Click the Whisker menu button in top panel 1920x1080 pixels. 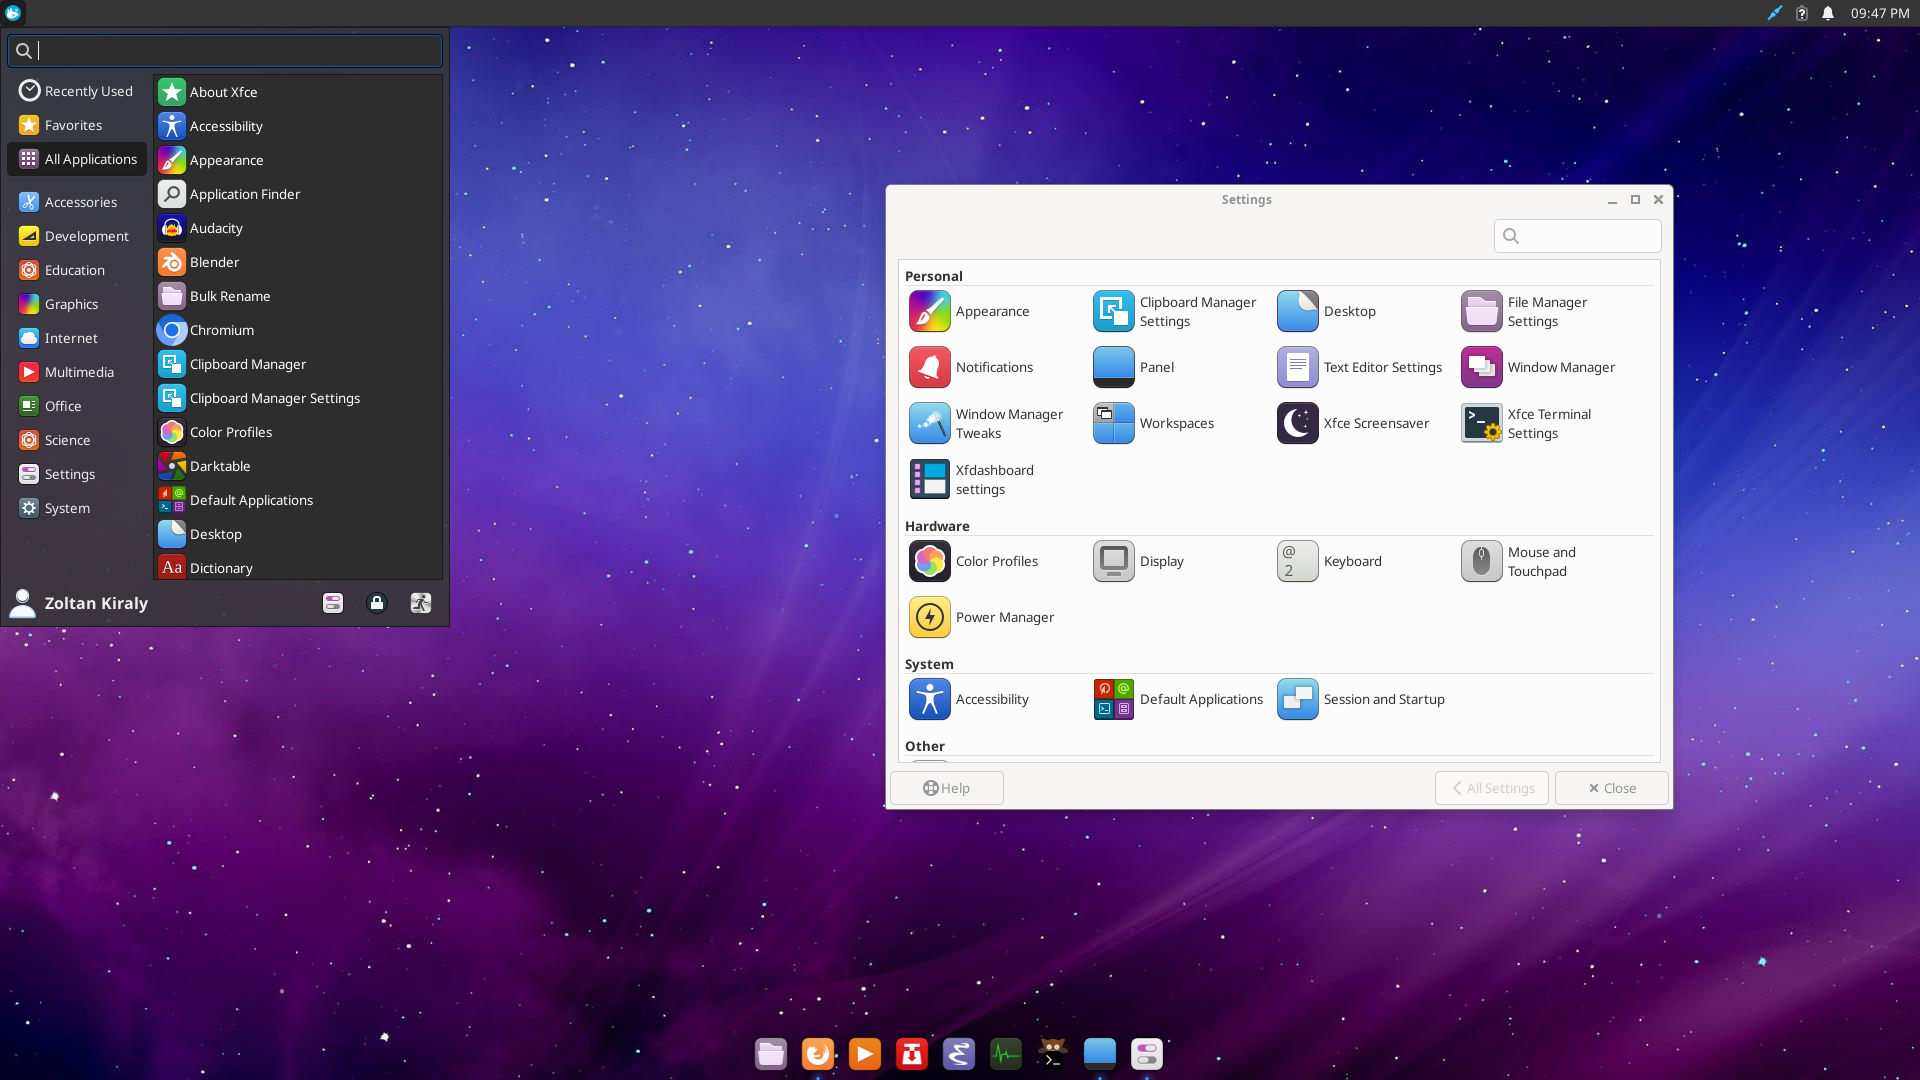(13, 13)
